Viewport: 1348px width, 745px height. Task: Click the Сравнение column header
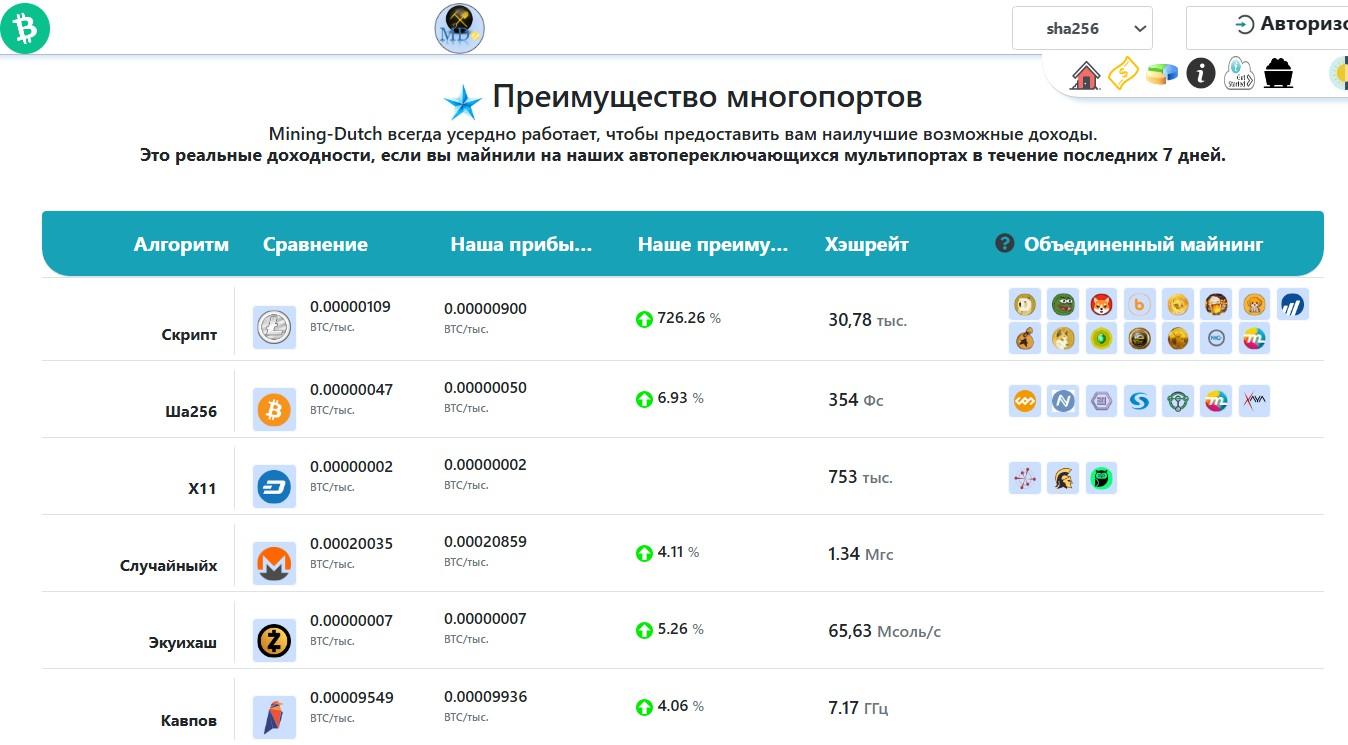[315, 244]
